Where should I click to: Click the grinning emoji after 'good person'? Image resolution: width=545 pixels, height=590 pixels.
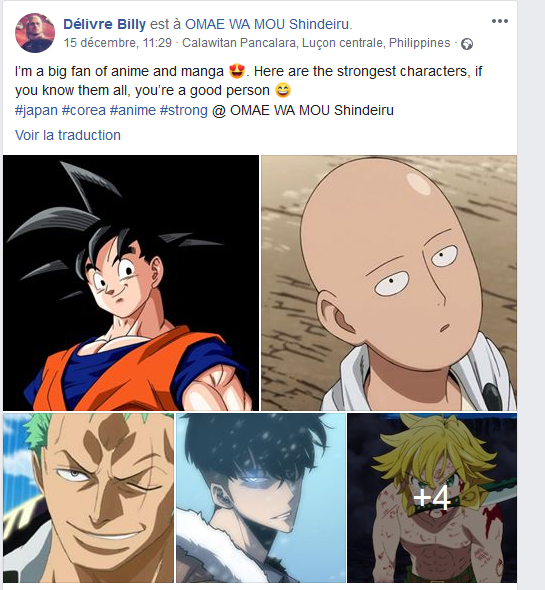pos(283,91)
